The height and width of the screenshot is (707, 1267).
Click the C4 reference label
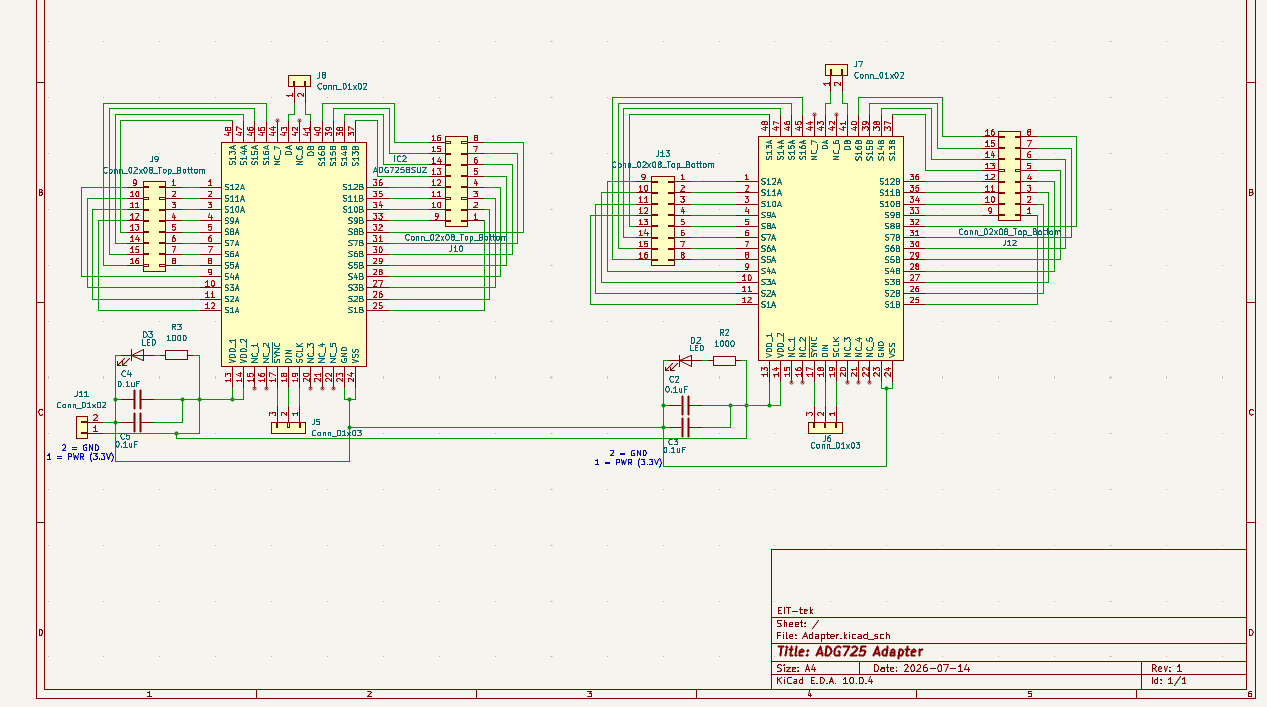coord(125,373)
